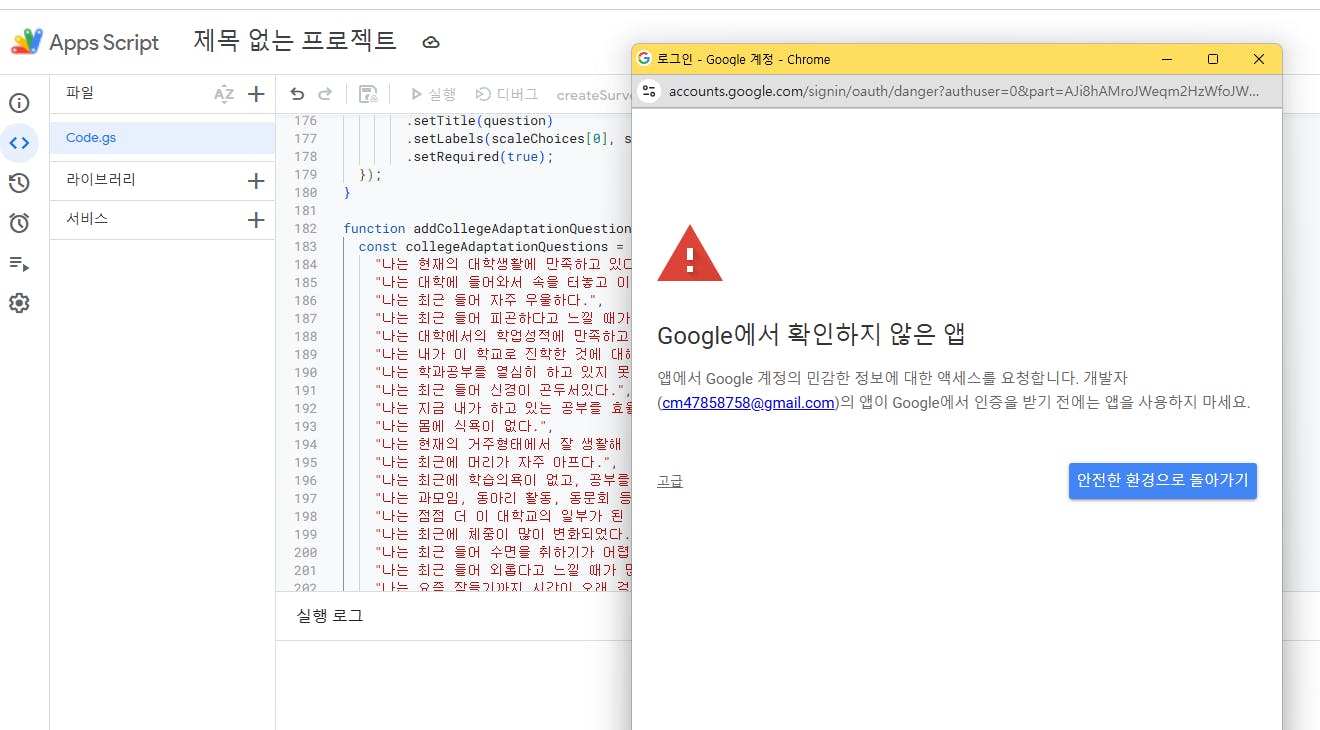This screenshot has height=730, width=1320.
Task: Click the 파일 section header
Action: 80,93
